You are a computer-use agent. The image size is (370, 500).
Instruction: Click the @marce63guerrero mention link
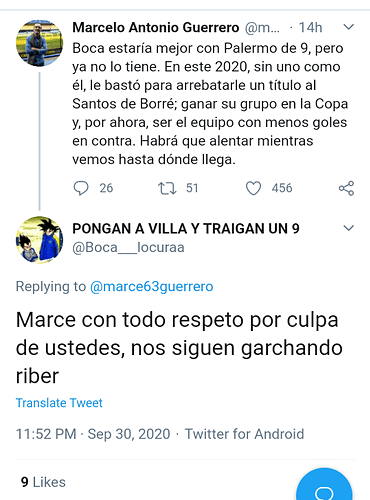pyautogui.click(x=152, y=287)
